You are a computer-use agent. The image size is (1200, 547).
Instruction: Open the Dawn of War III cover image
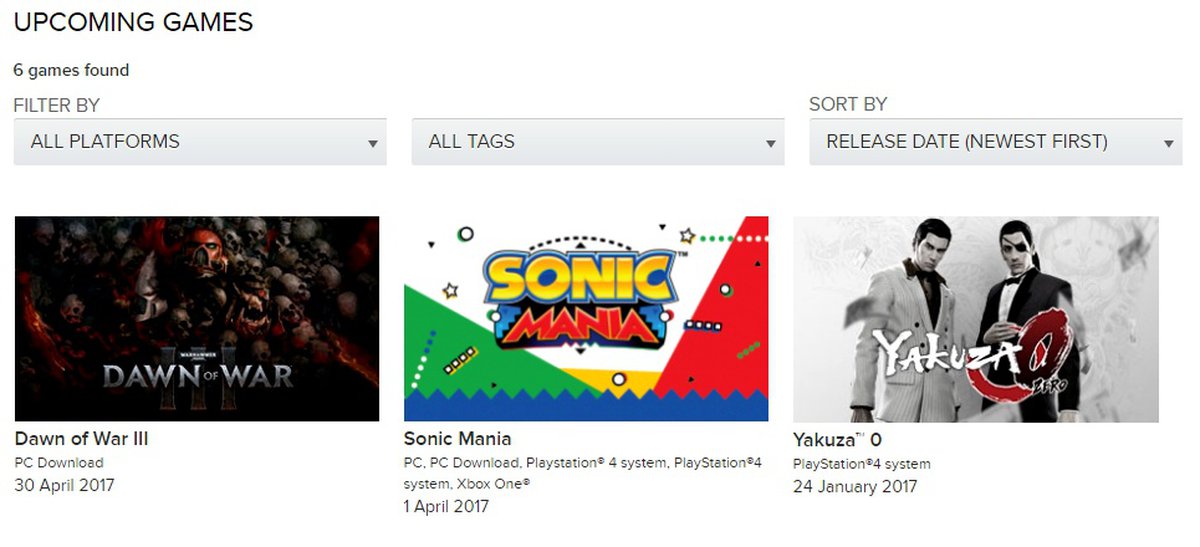pos(197,318)
